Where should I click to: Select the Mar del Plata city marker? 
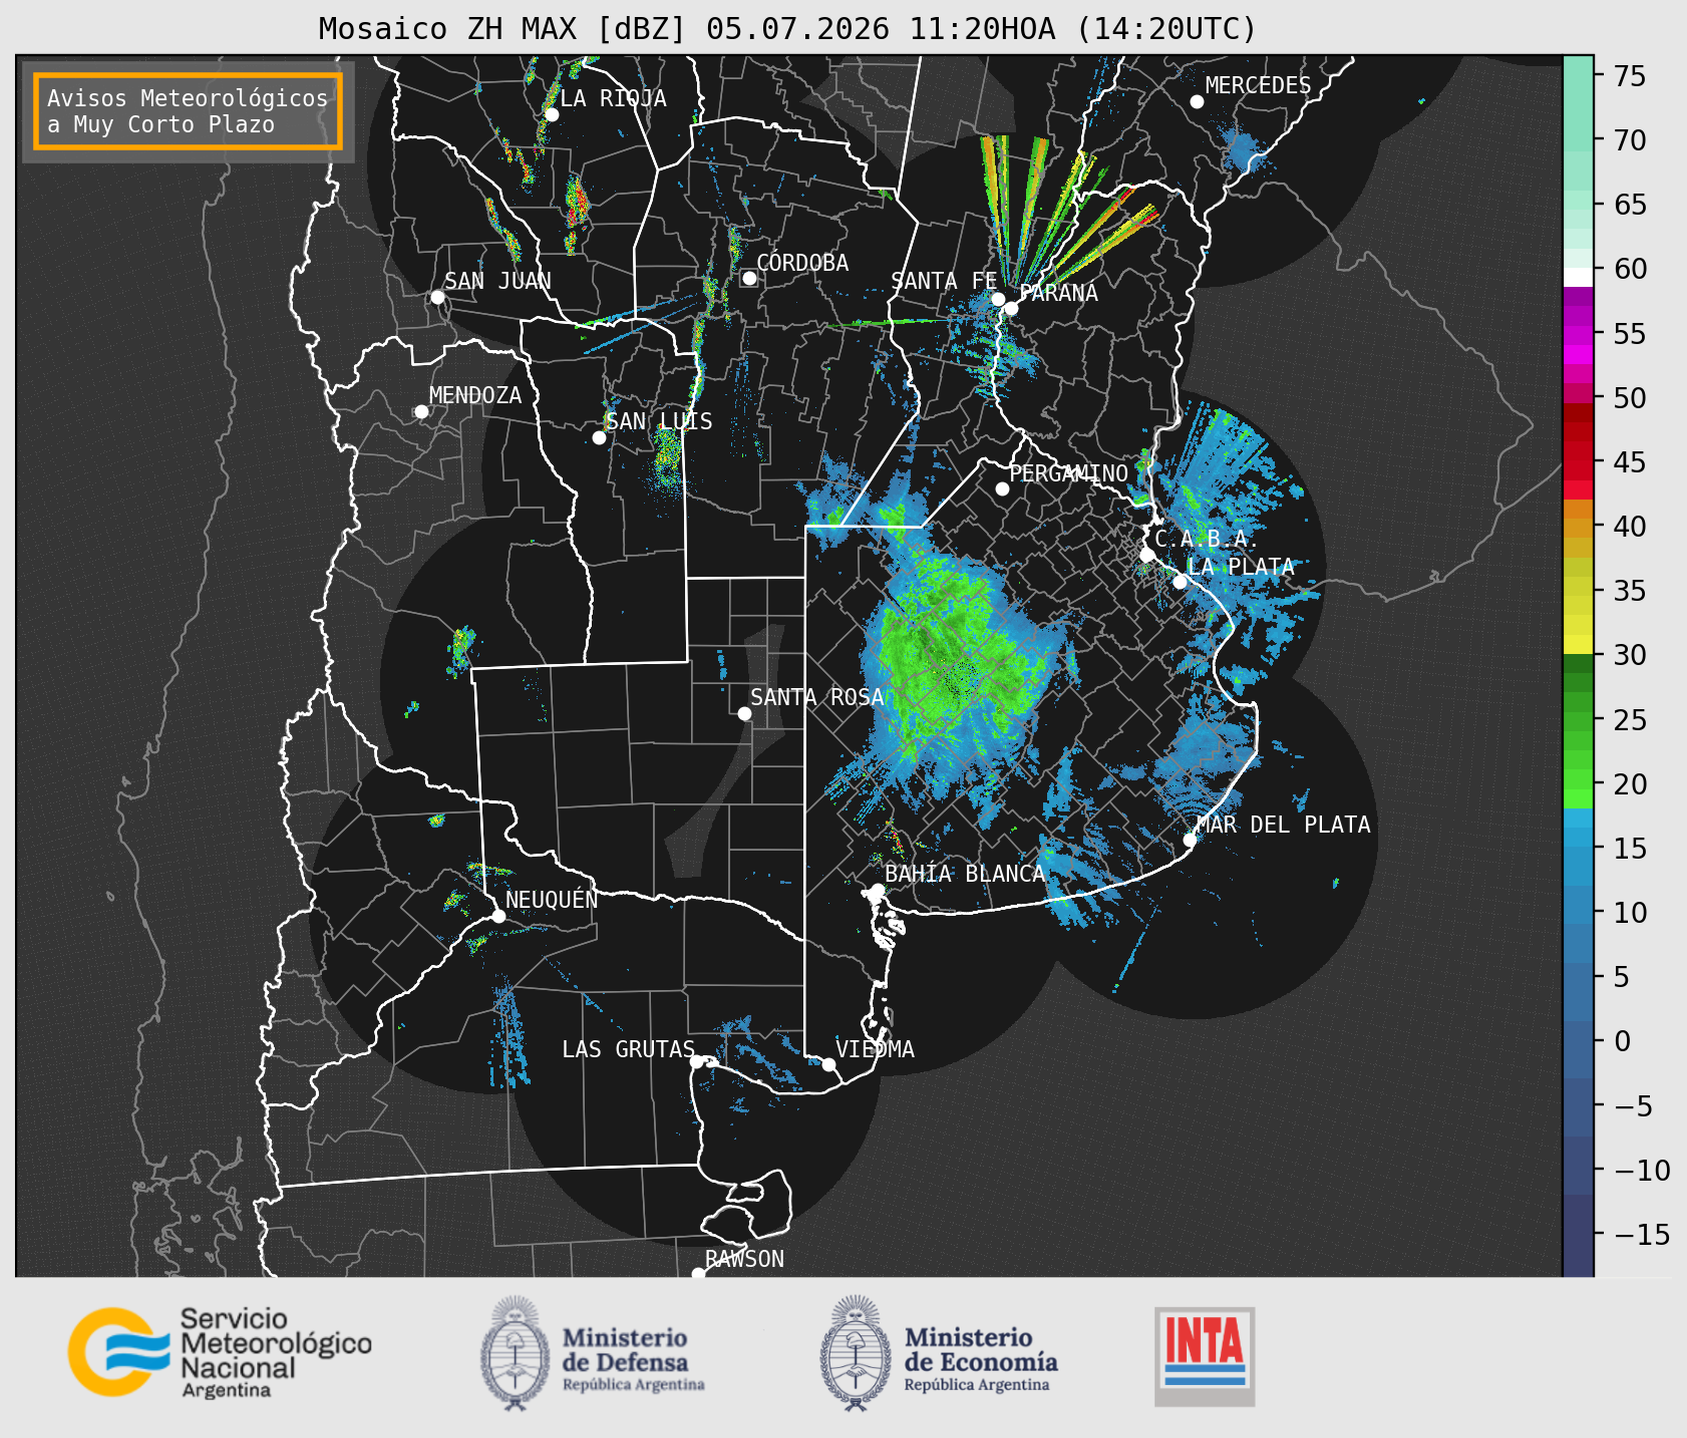click(1190, 840)
